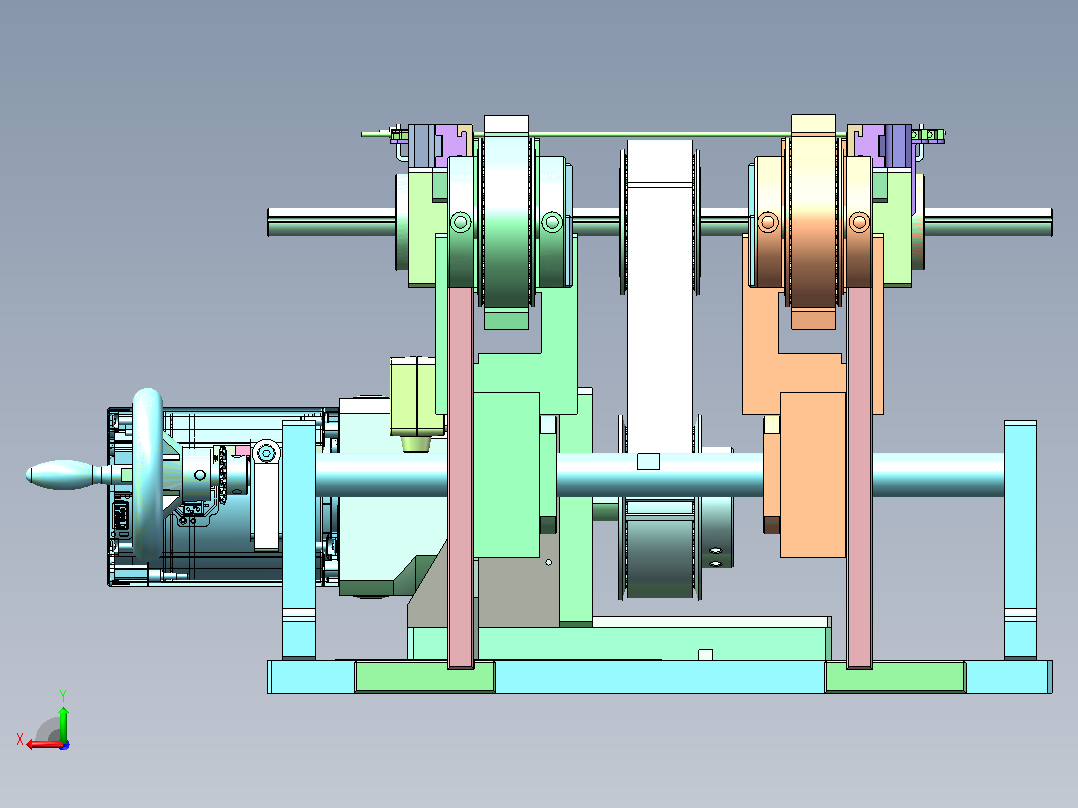1078x808 pixels.
Task: Select the thin upper green shaft at left end
Action: pos(332,222)
